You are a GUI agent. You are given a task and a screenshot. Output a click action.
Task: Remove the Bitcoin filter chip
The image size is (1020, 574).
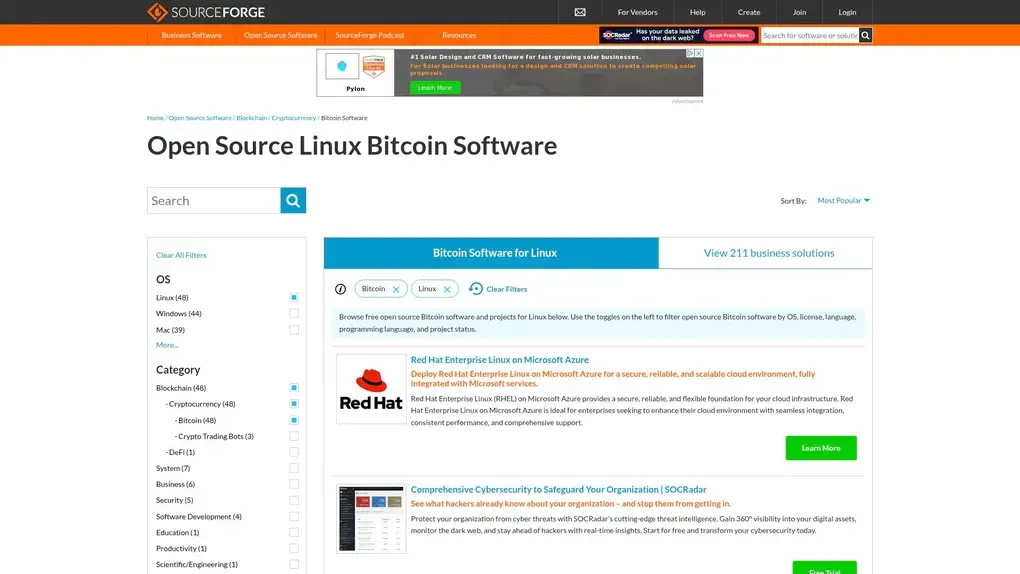(x=396, y=289)
